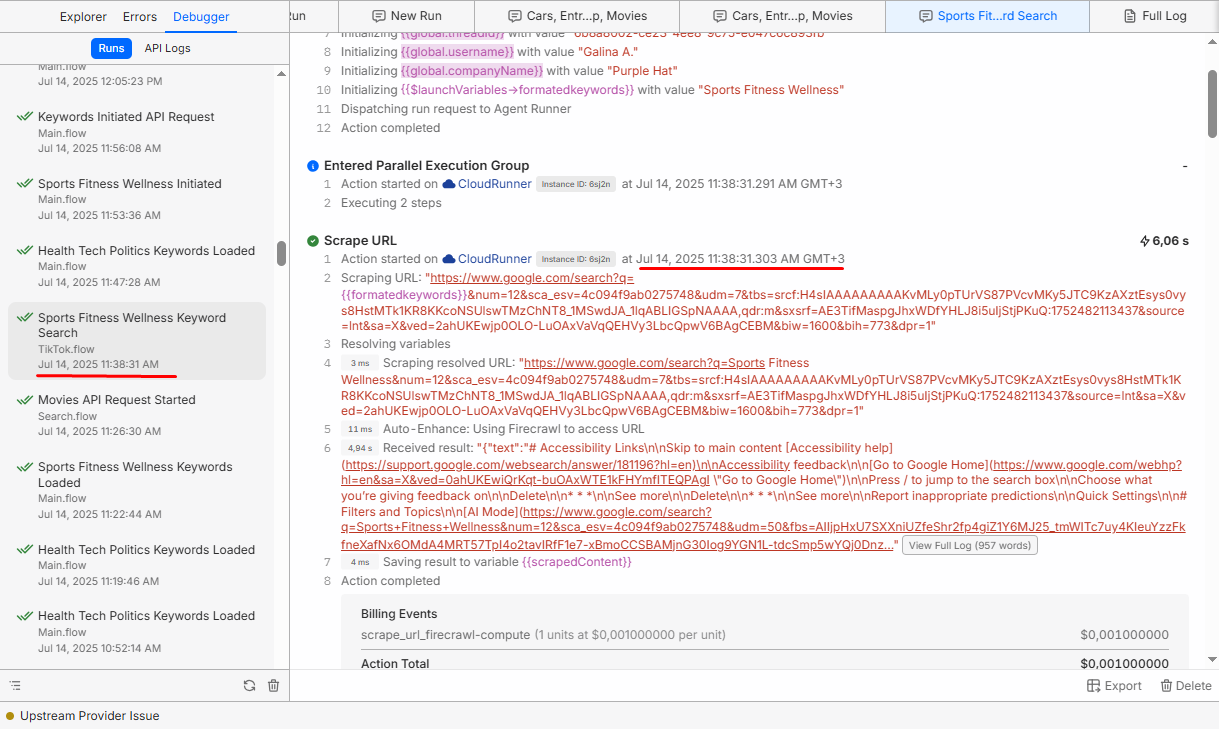Click the runs list scrollbar thumb
Viewport: 1219px width, 729px height.
(281, 254)
